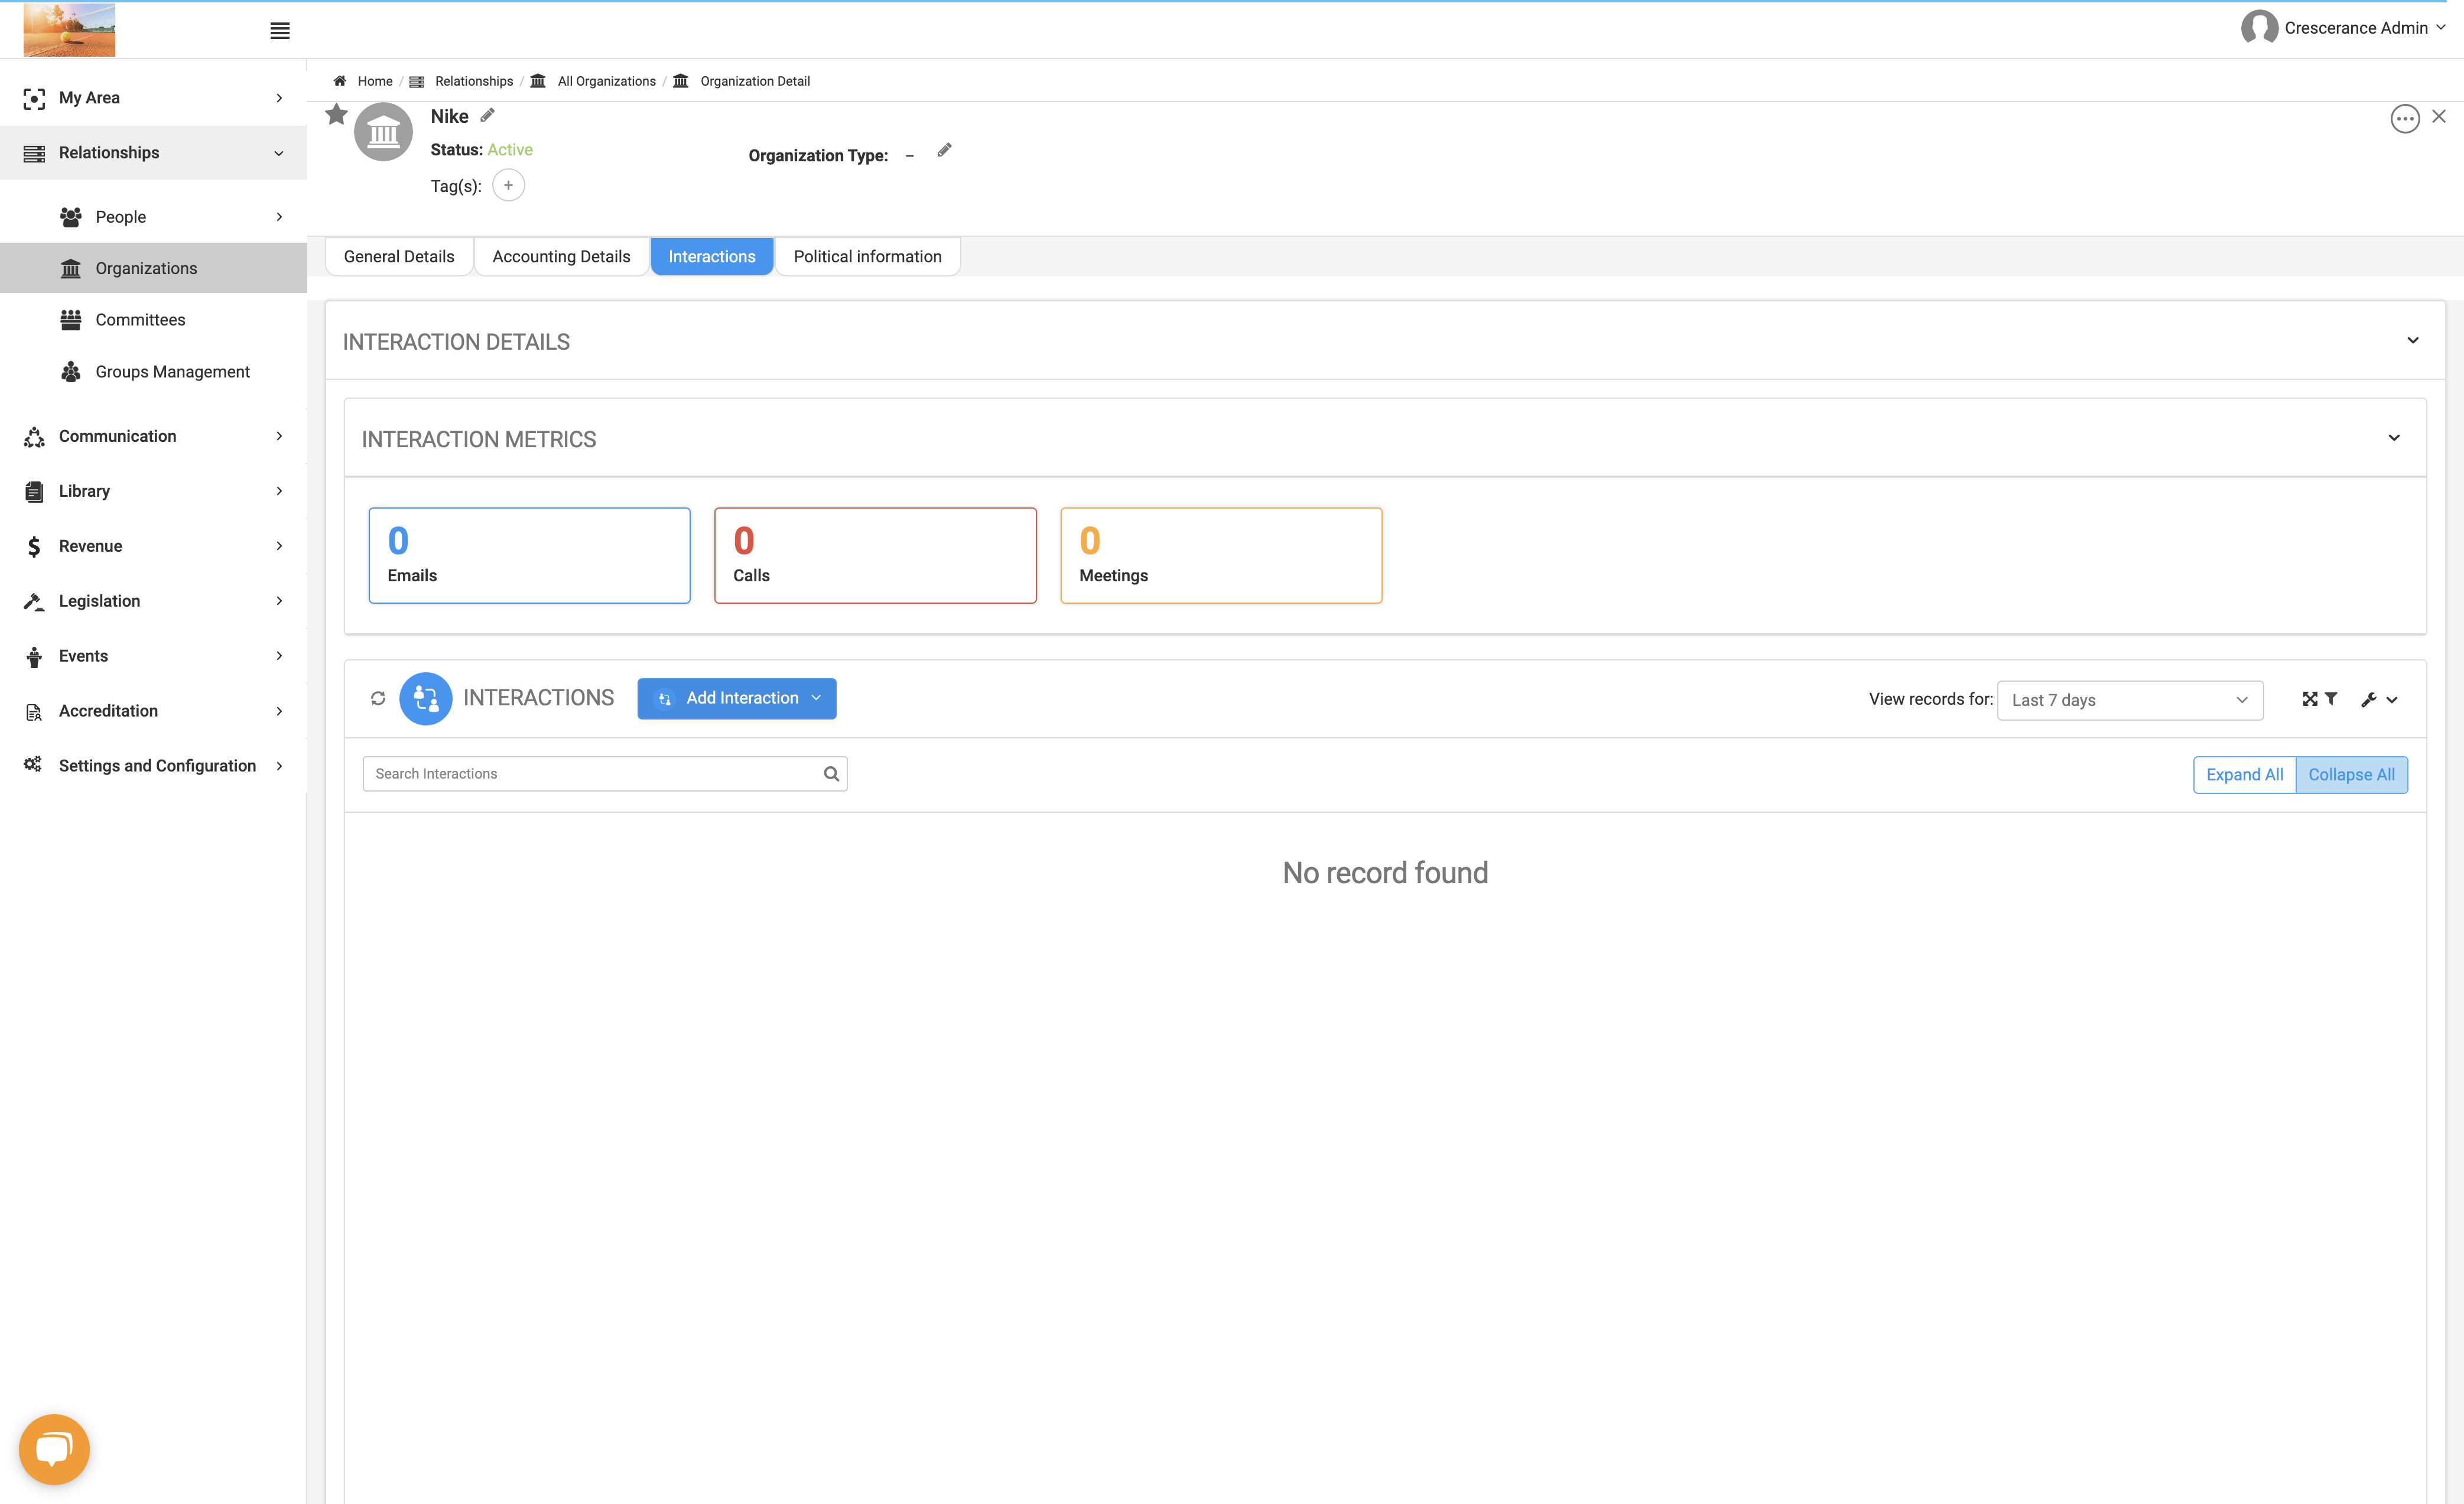Click the Emails metric card
Screen dimensions: 2464x1504
(529, 555)
